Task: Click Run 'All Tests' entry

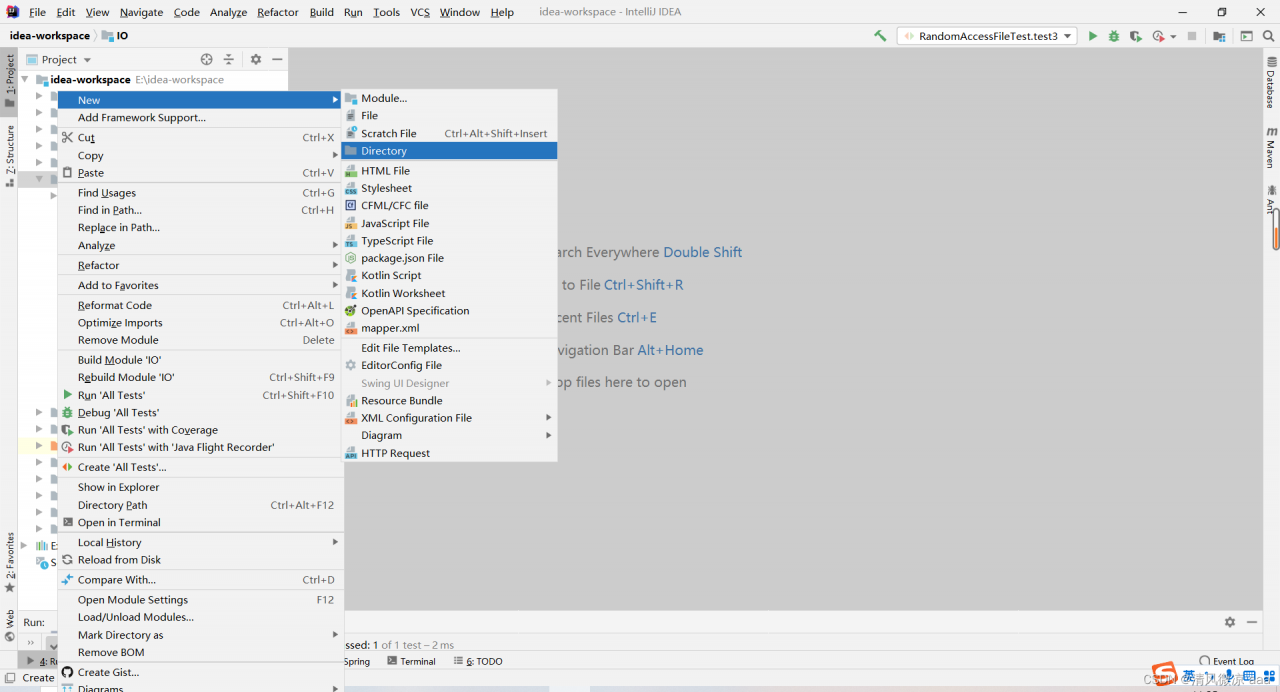Action: pyautogui.click(x=200, y=395)
